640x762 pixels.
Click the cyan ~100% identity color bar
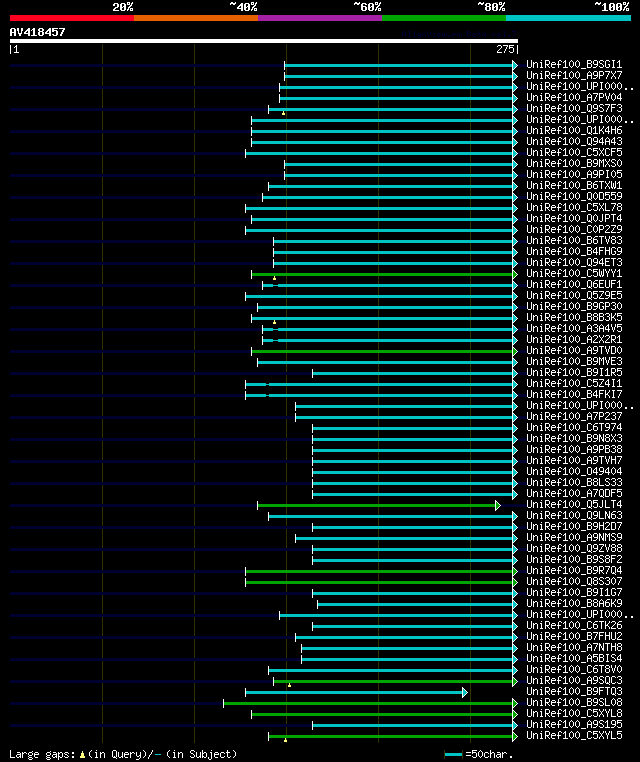568,18
